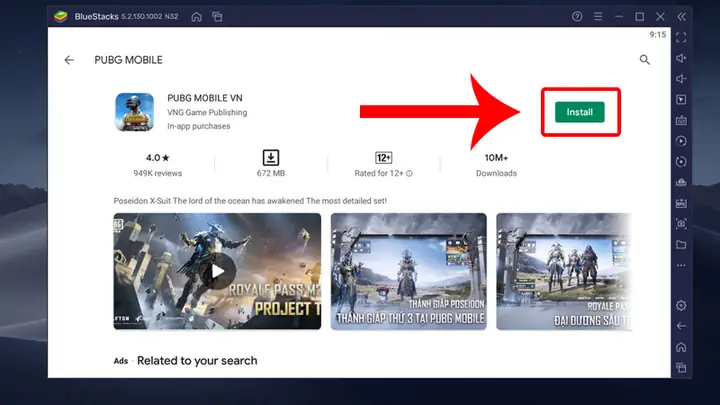Play the Royale Pass trailer video

[x=218, y=271]
